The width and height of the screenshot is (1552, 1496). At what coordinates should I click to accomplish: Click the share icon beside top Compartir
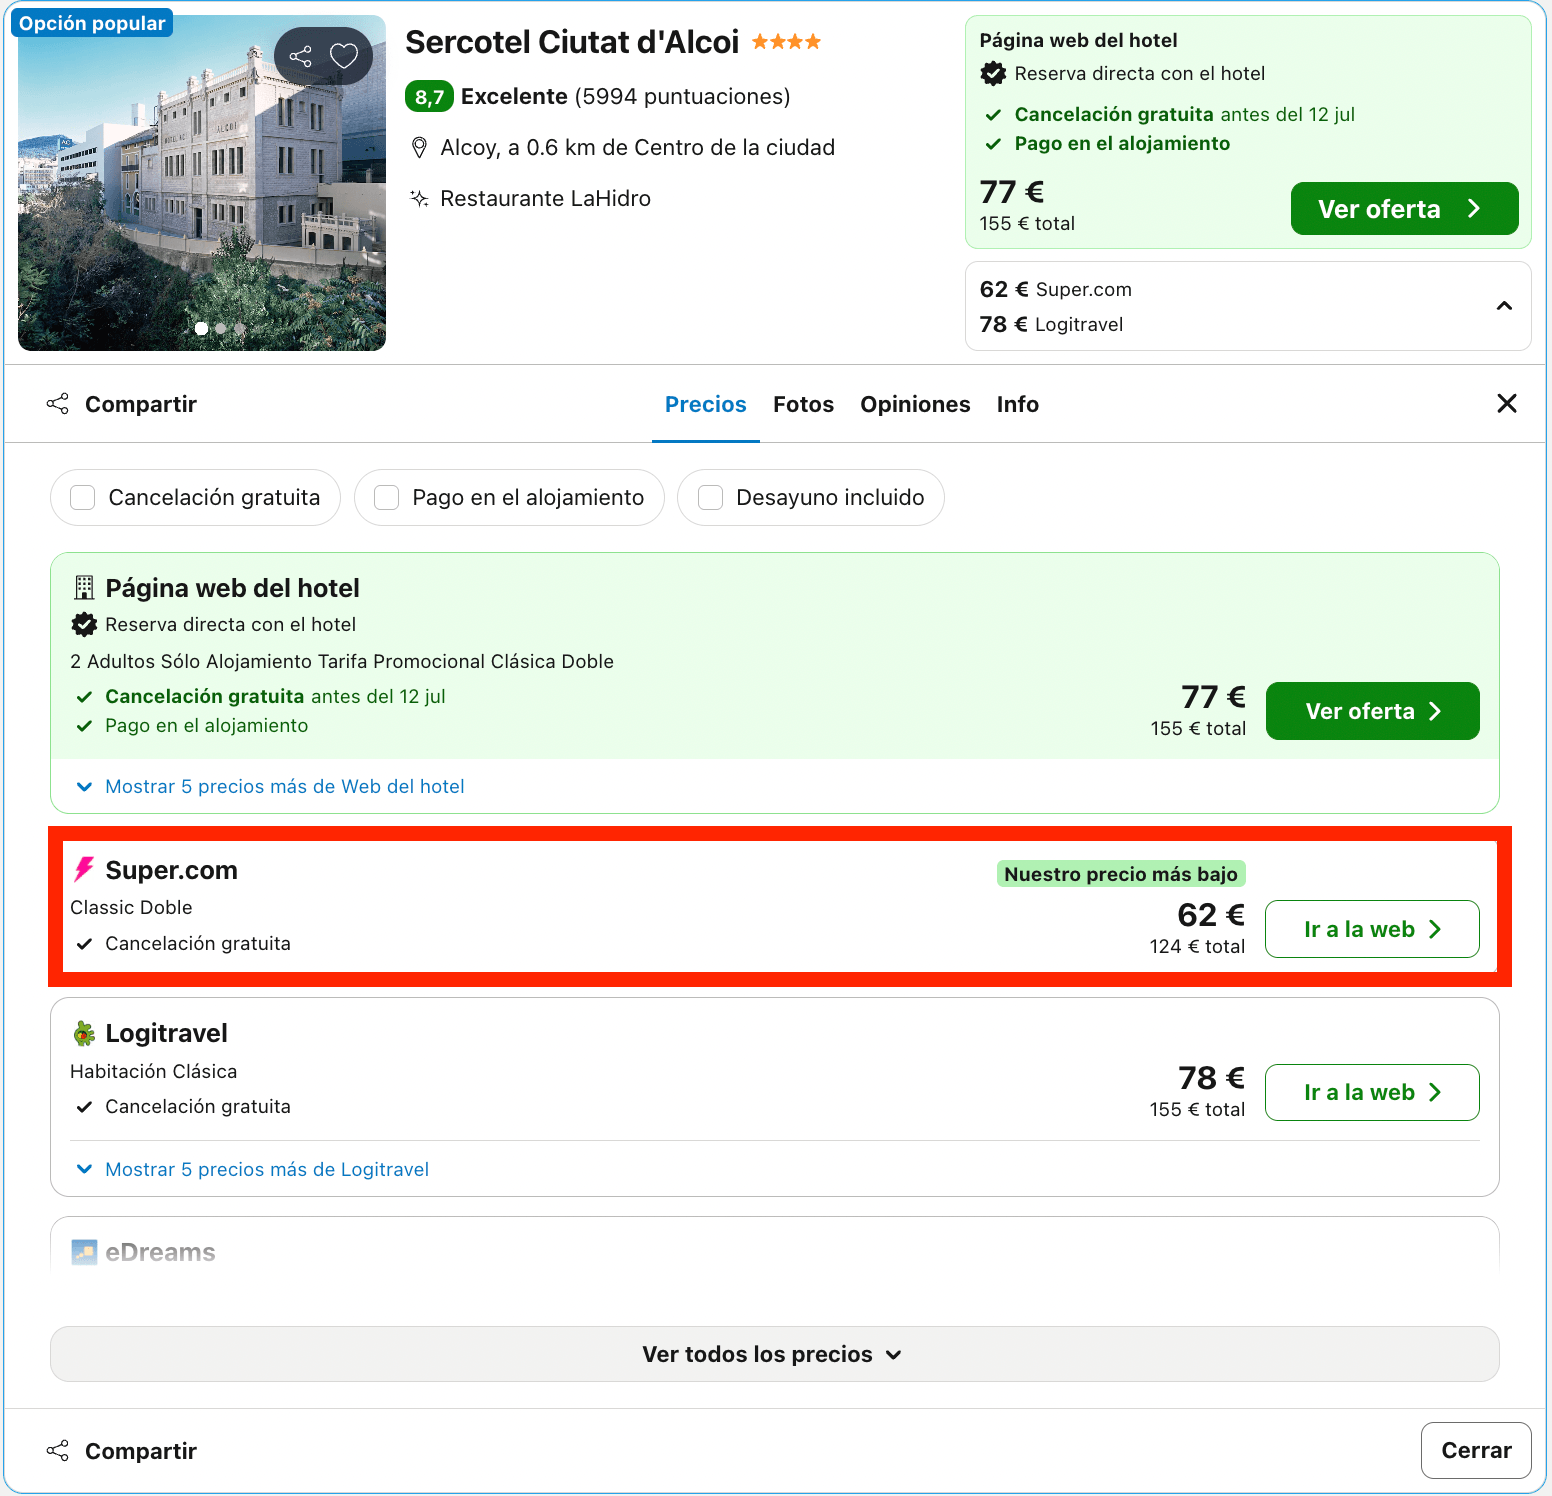(x=58, y=404)
